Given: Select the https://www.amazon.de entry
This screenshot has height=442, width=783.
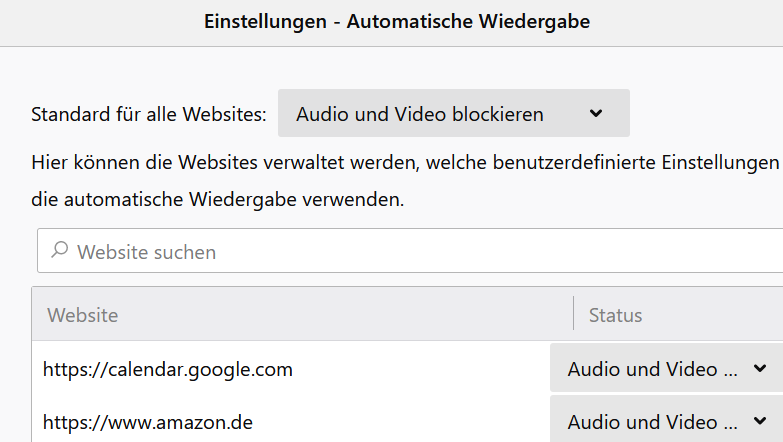Looking at the screenshot, I should [x=148, y=422].
